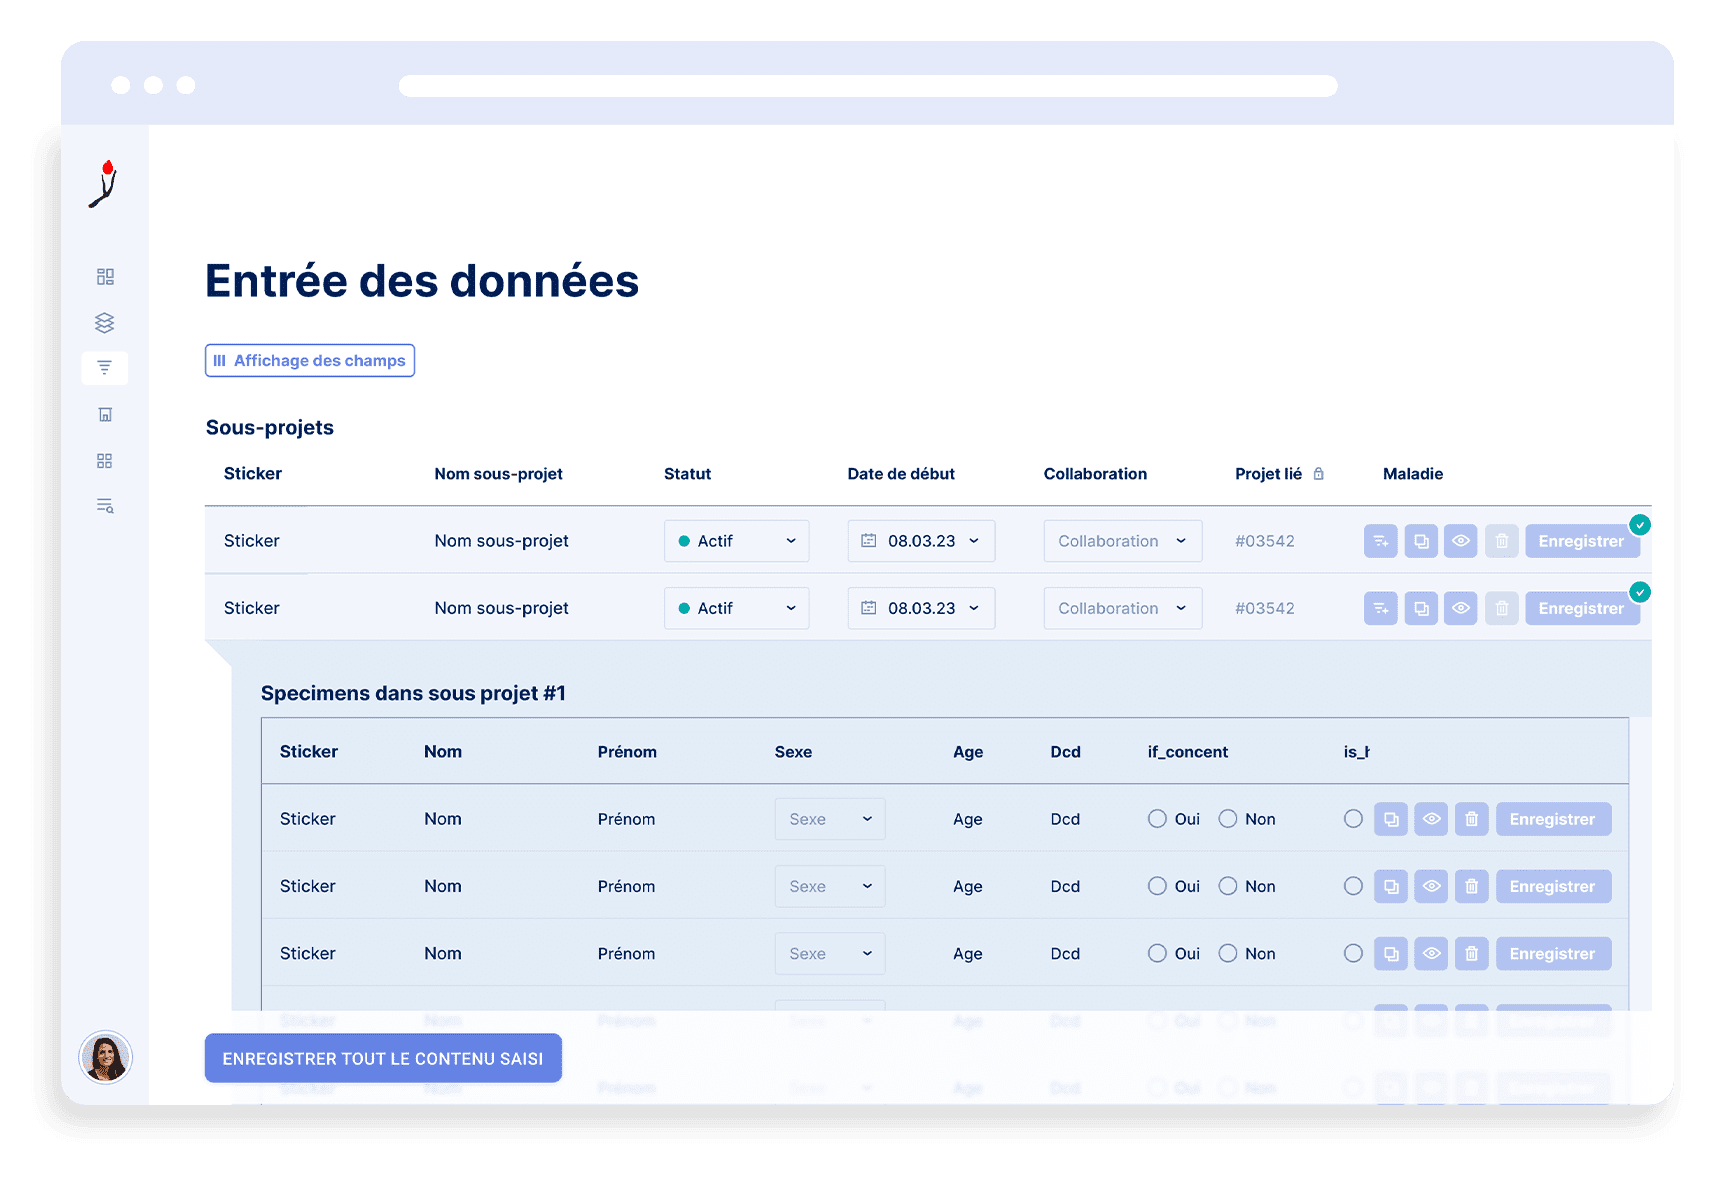Select Oui for if_concent on the first specimen
The width and height of the screenshot is (1734, 1187).
[1157, 818]
